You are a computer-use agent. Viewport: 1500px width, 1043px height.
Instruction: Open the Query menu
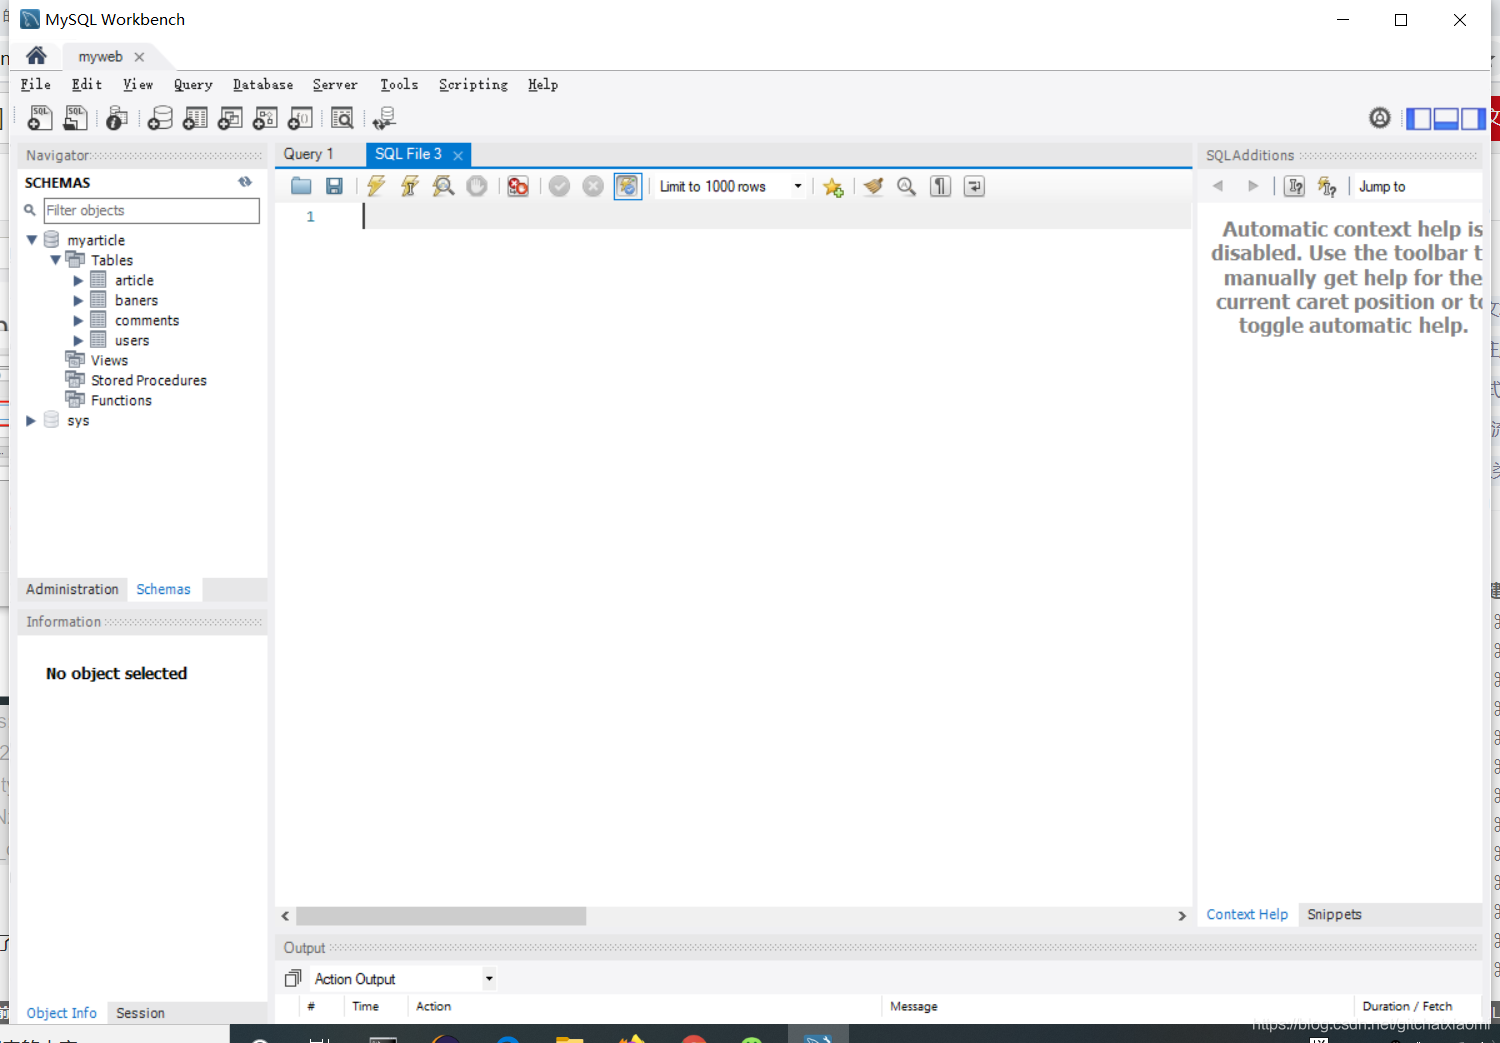[193, 85]
